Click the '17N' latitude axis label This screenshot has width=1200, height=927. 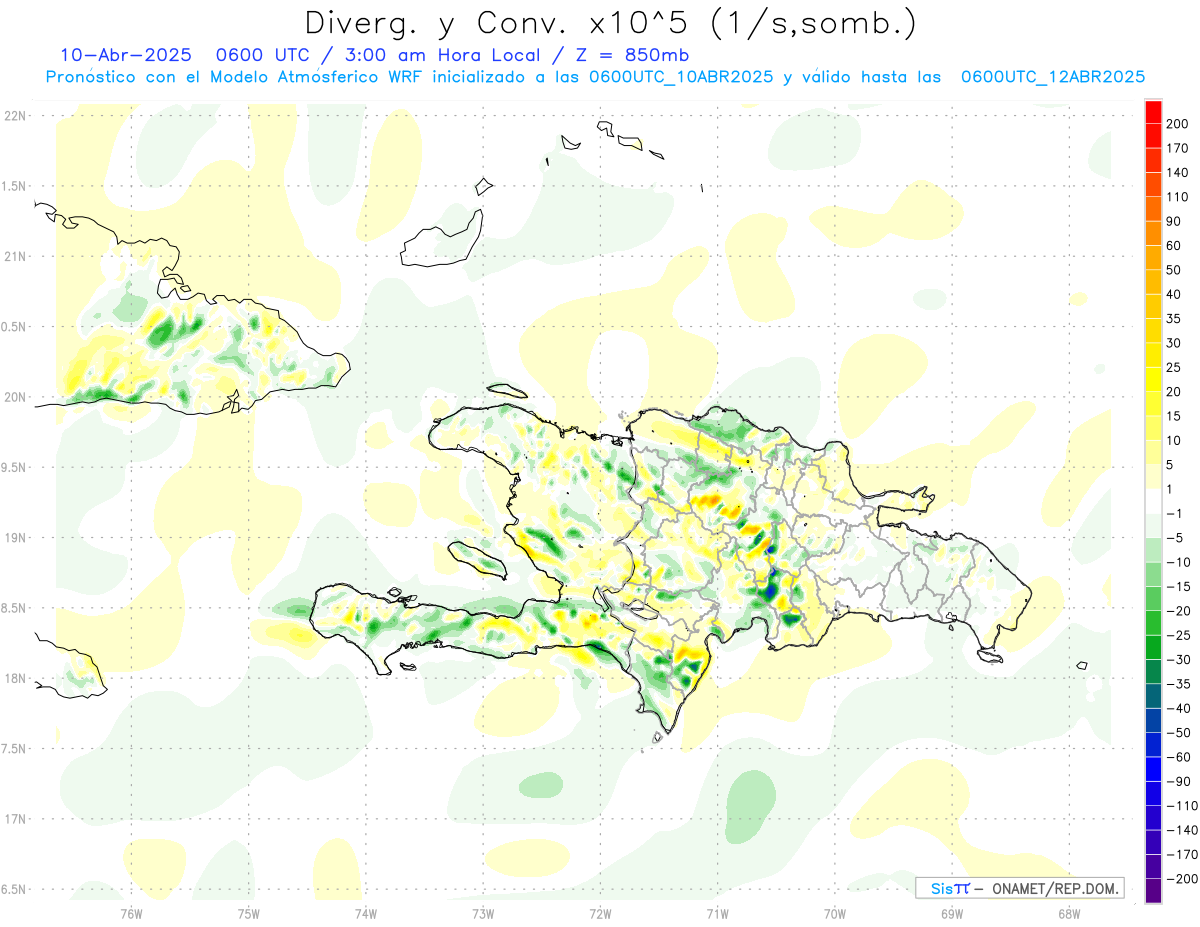pos(14,819)
